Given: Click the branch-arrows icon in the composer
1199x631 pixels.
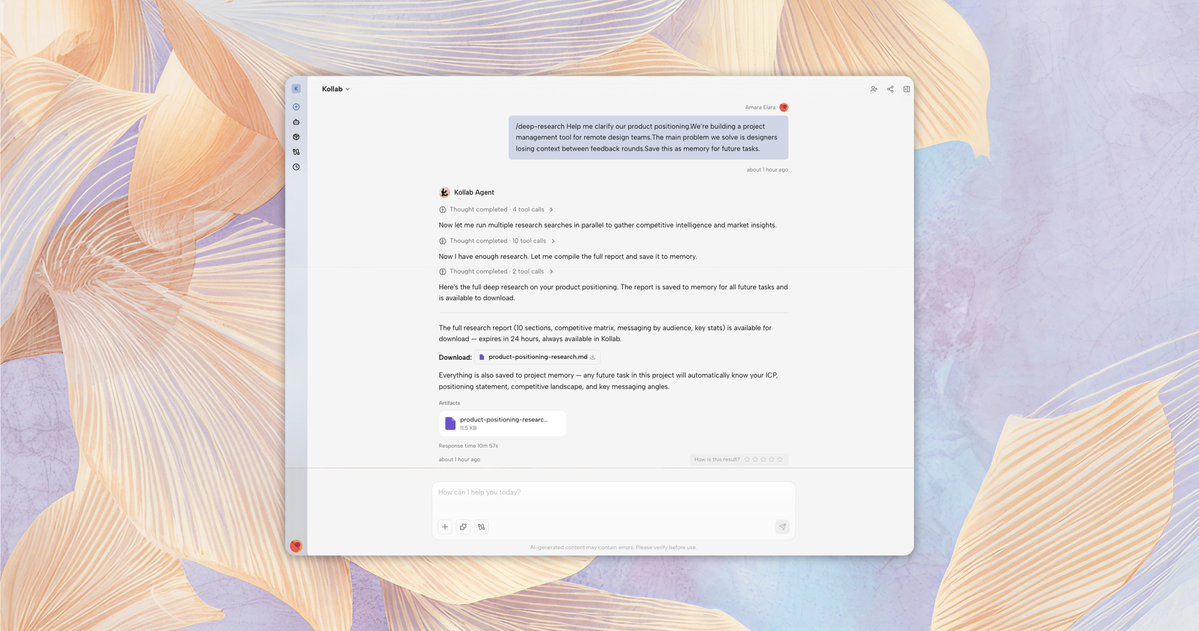Looking at the screenshot, I should point(482,527).
